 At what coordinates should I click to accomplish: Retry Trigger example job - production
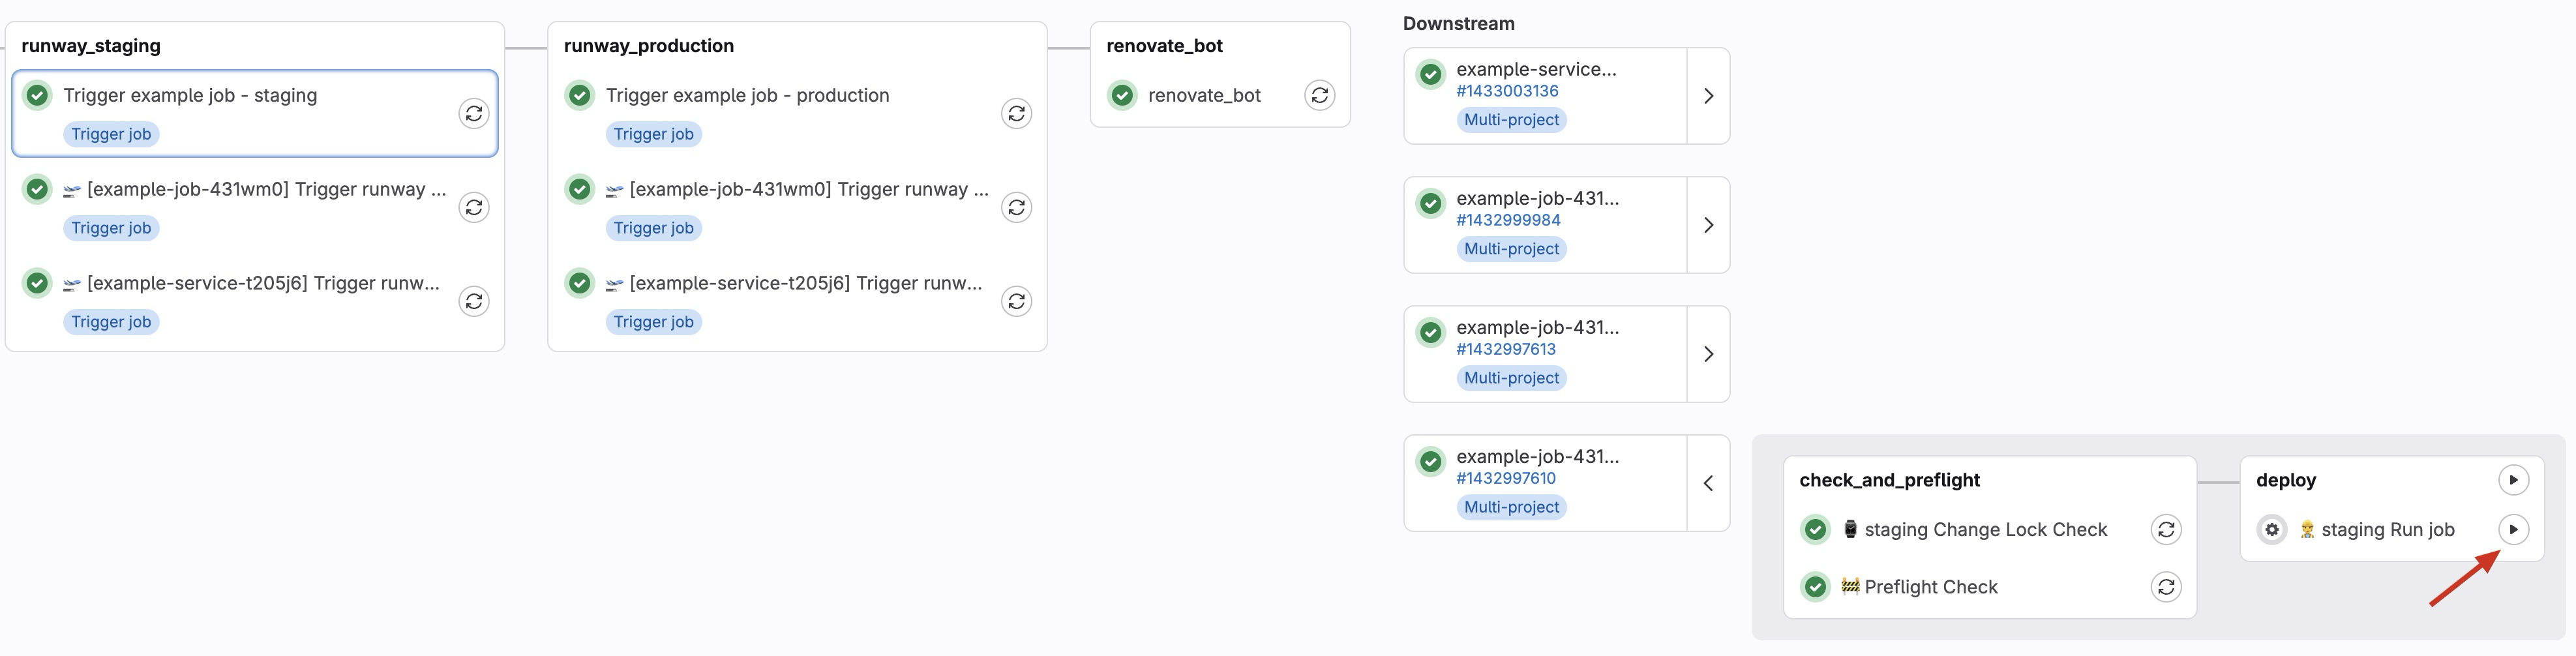point(1016,114)
